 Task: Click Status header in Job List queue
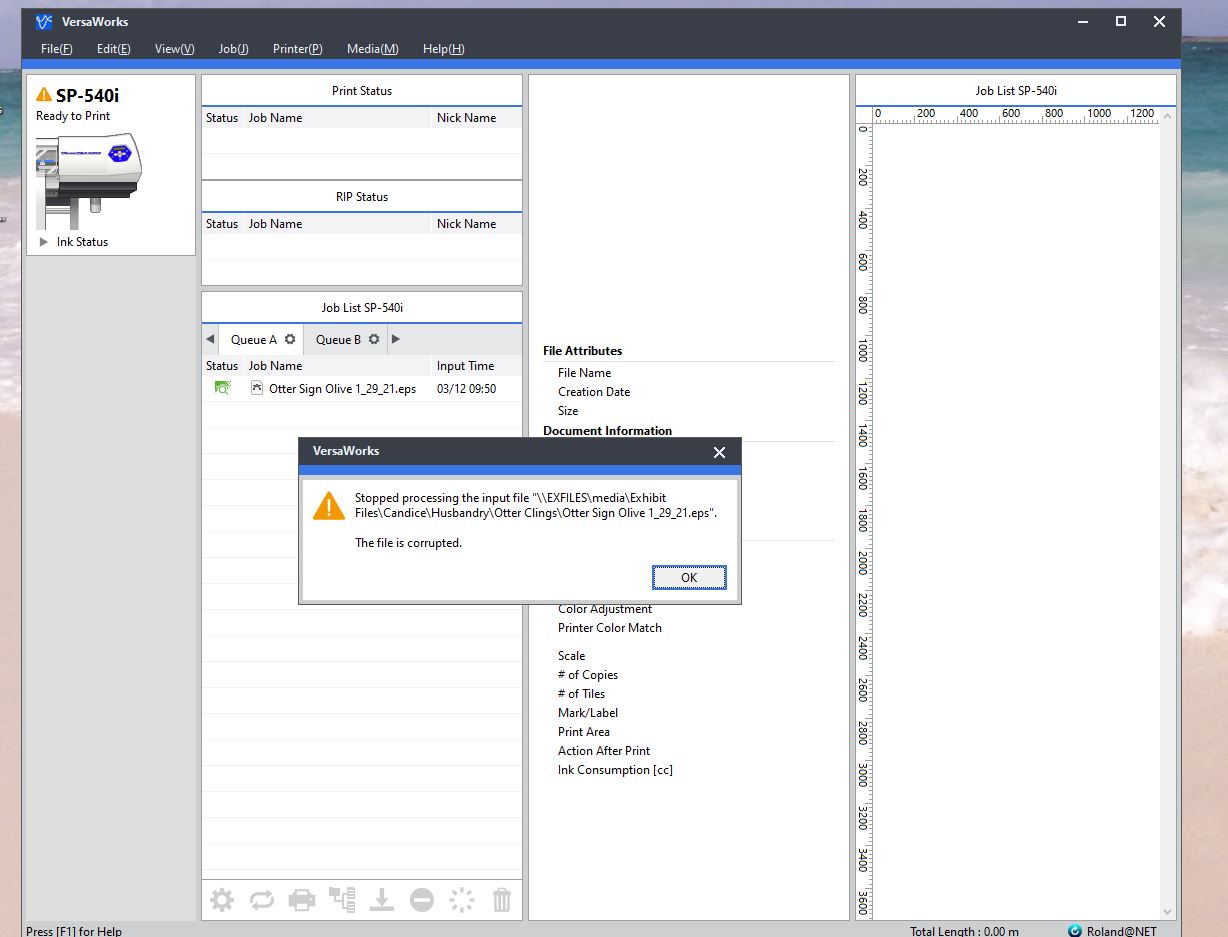point(222,366)
